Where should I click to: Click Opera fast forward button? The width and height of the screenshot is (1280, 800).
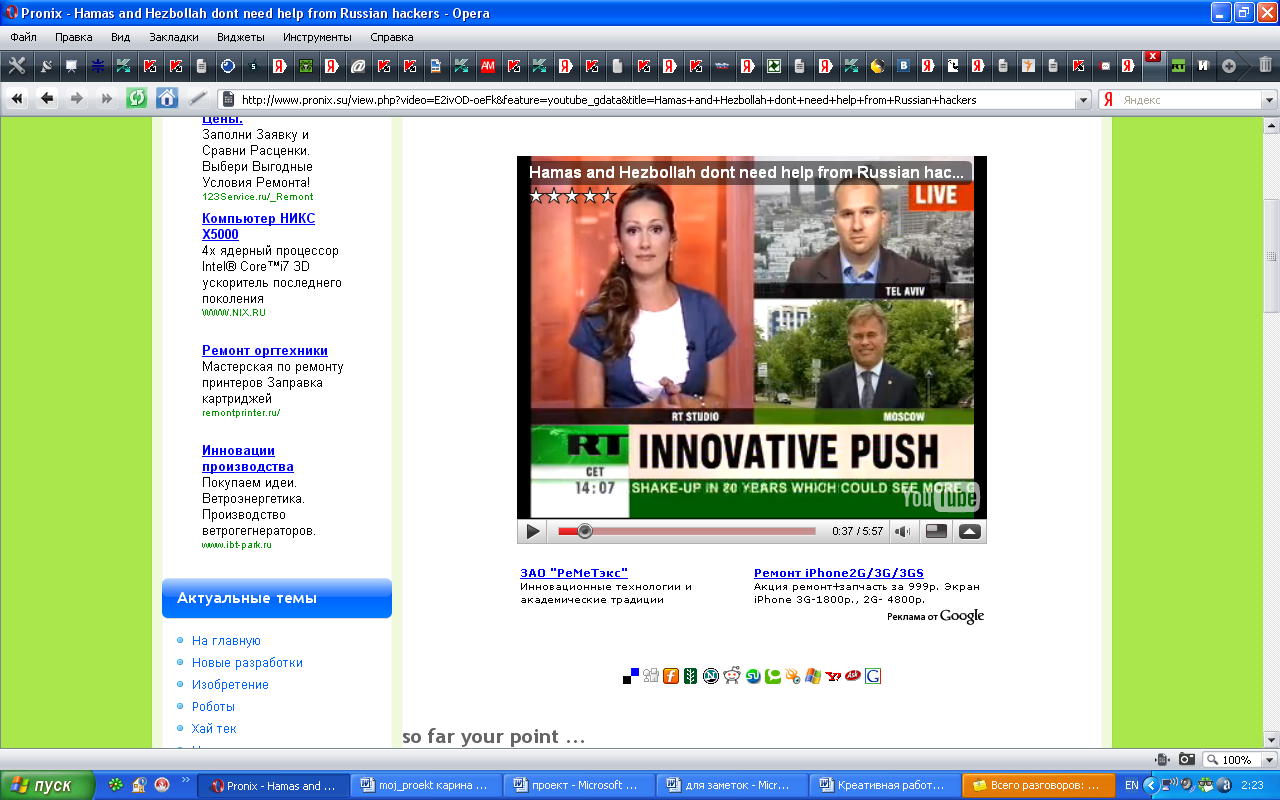(107, 99)
